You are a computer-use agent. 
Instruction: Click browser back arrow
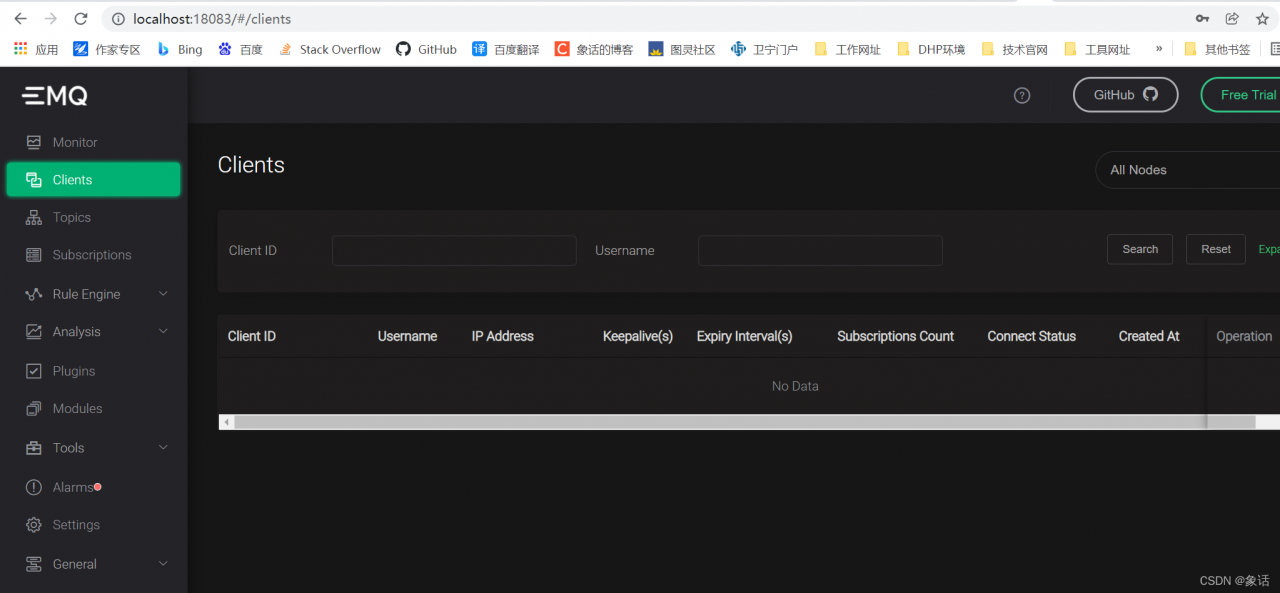[20, 19]
